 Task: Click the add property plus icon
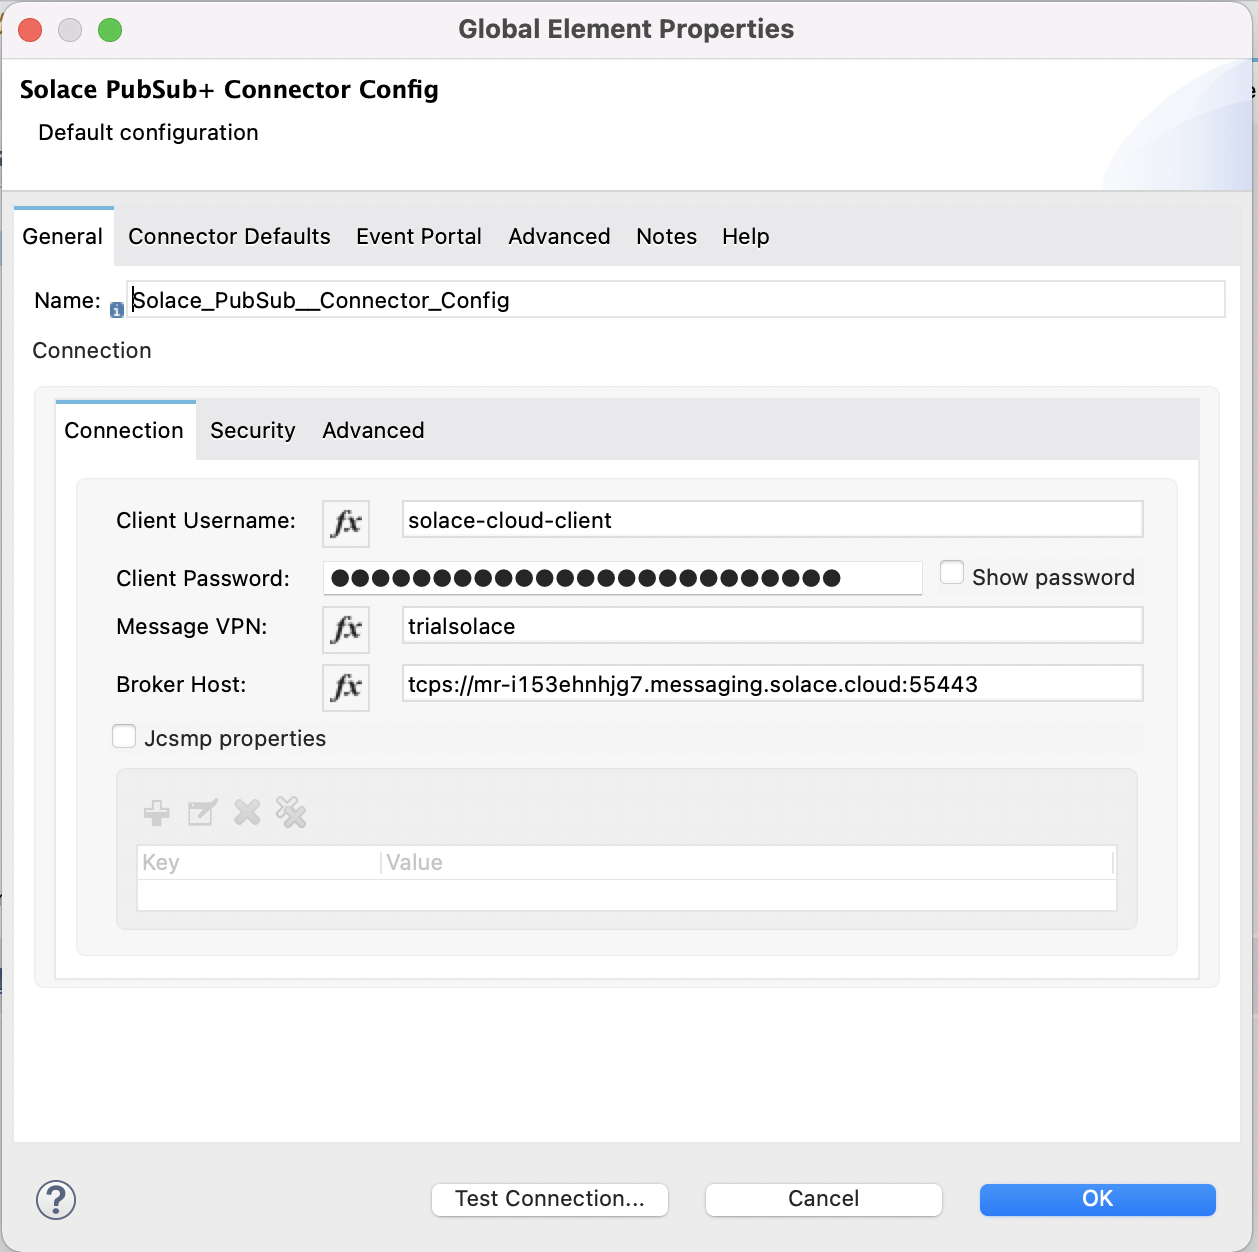point(157,813)
